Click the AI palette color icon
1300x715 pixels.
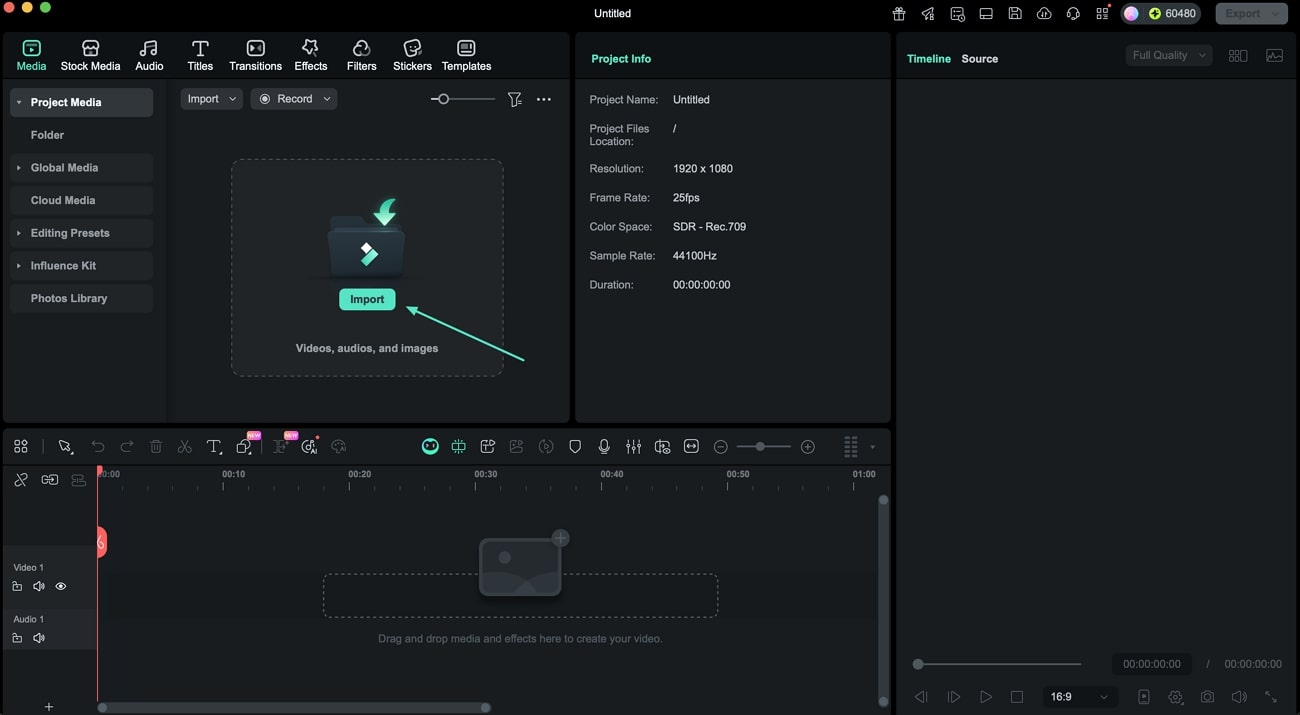(338, 447)
